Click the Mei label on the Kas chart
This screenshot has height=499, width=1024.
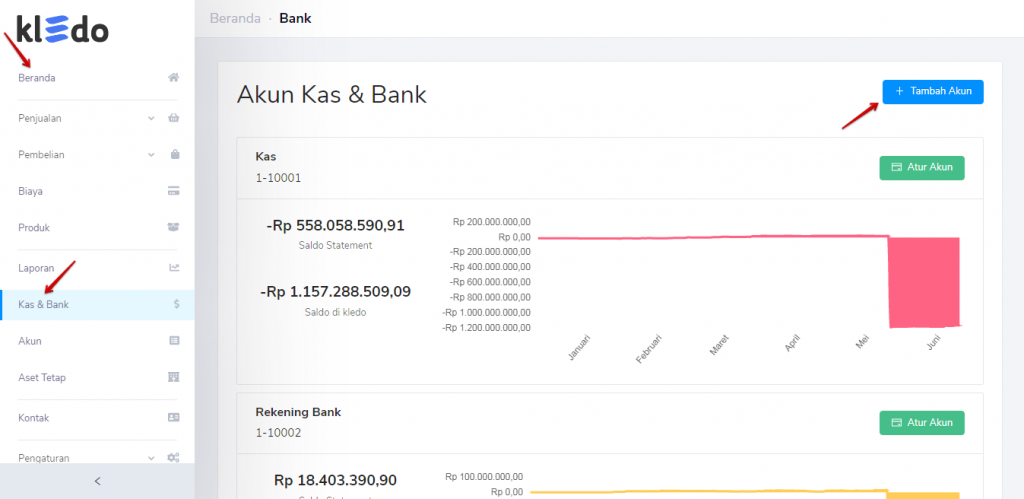862,342
